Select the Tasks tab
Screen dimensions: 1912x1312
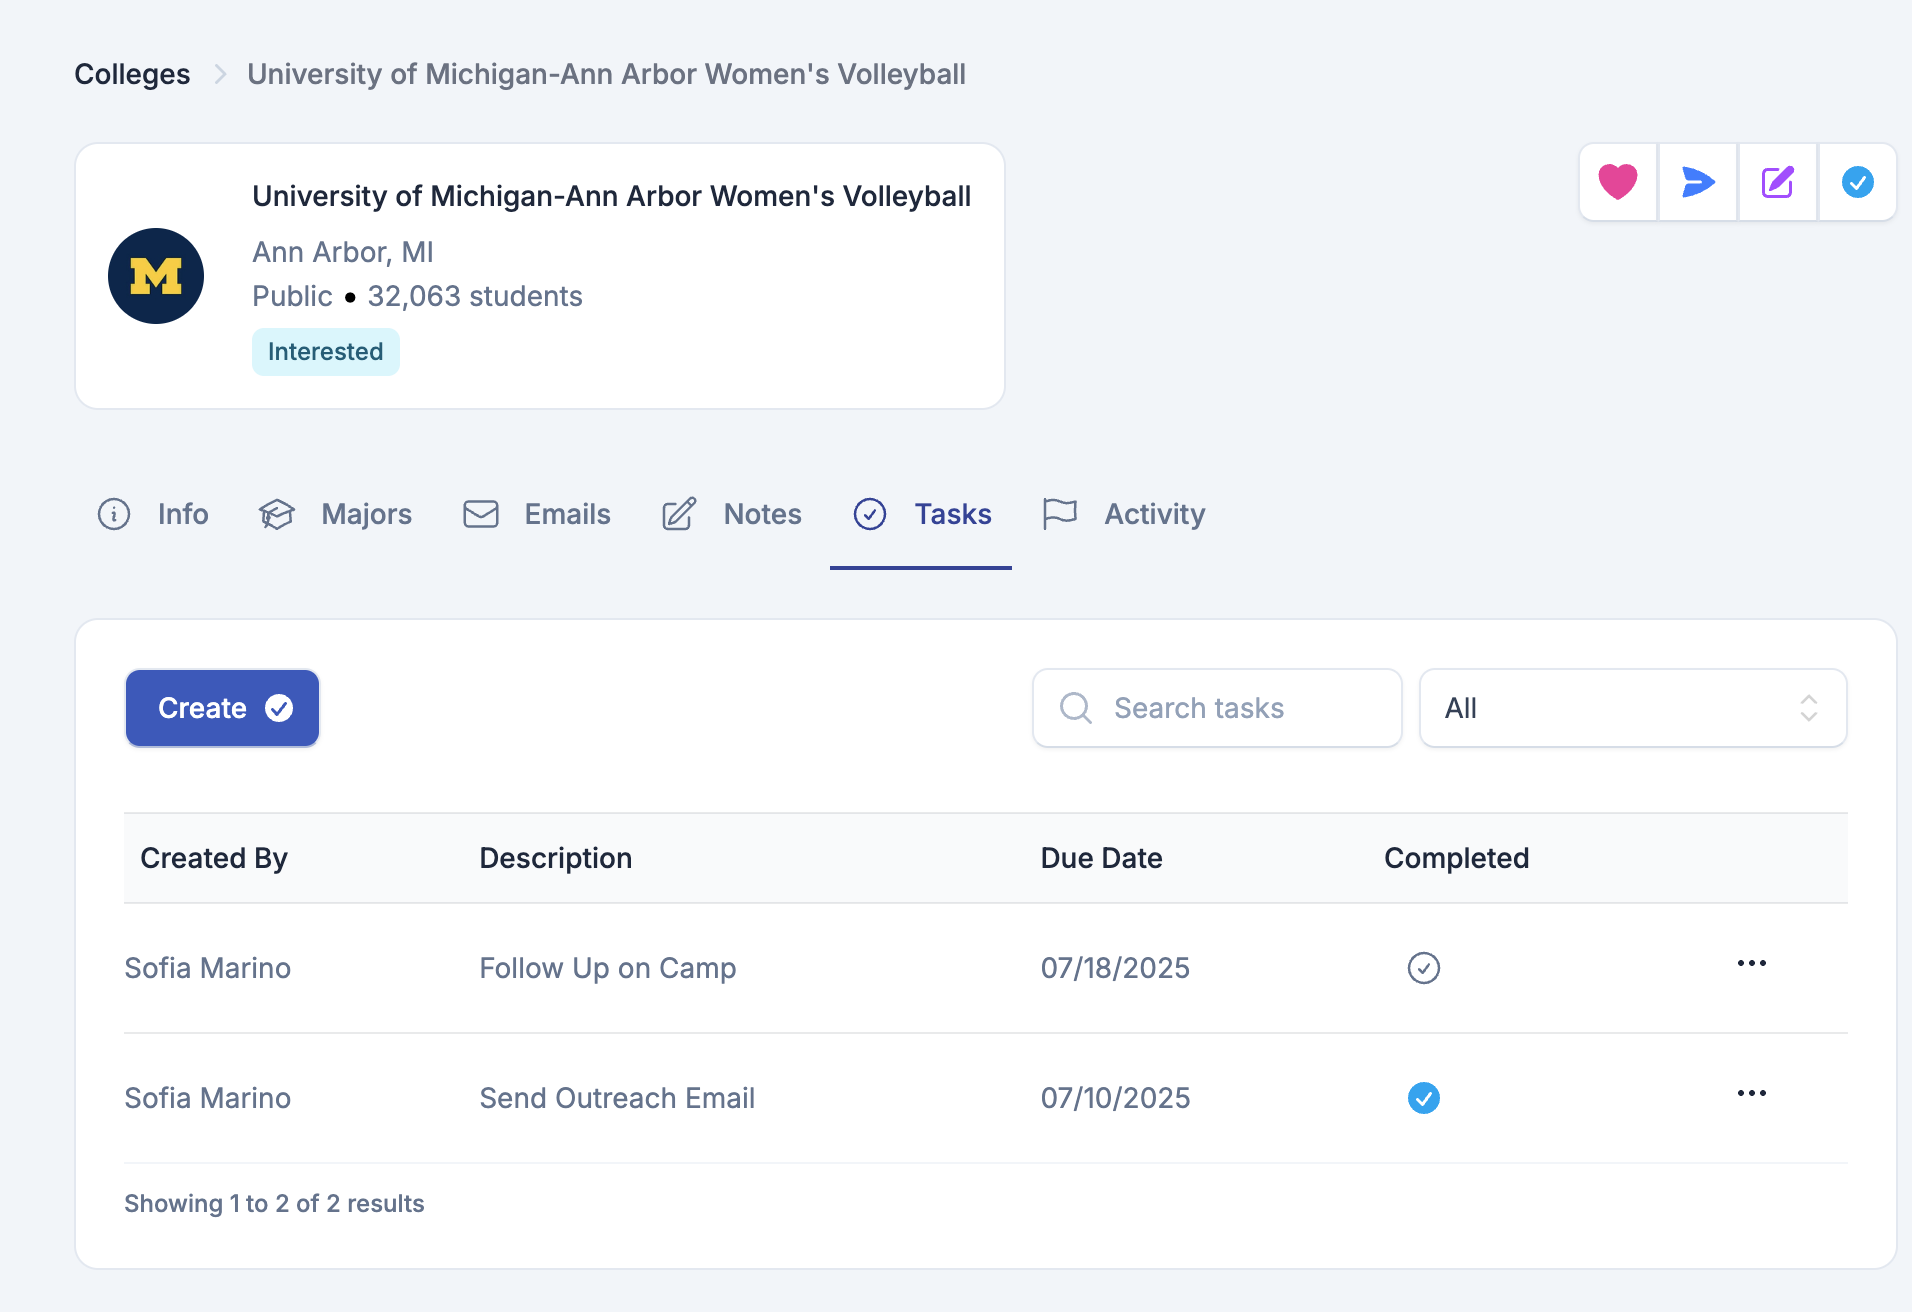(x=922, y=514)
